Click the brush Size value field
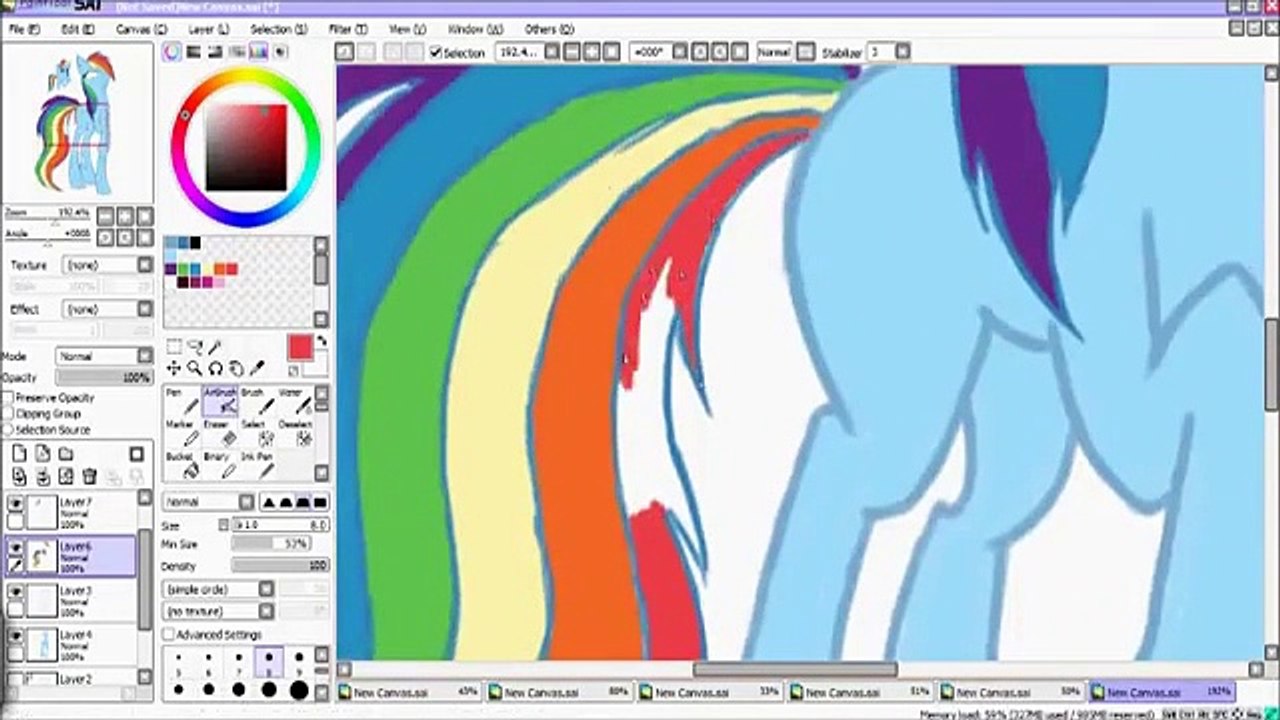 [x=281, y=525]
